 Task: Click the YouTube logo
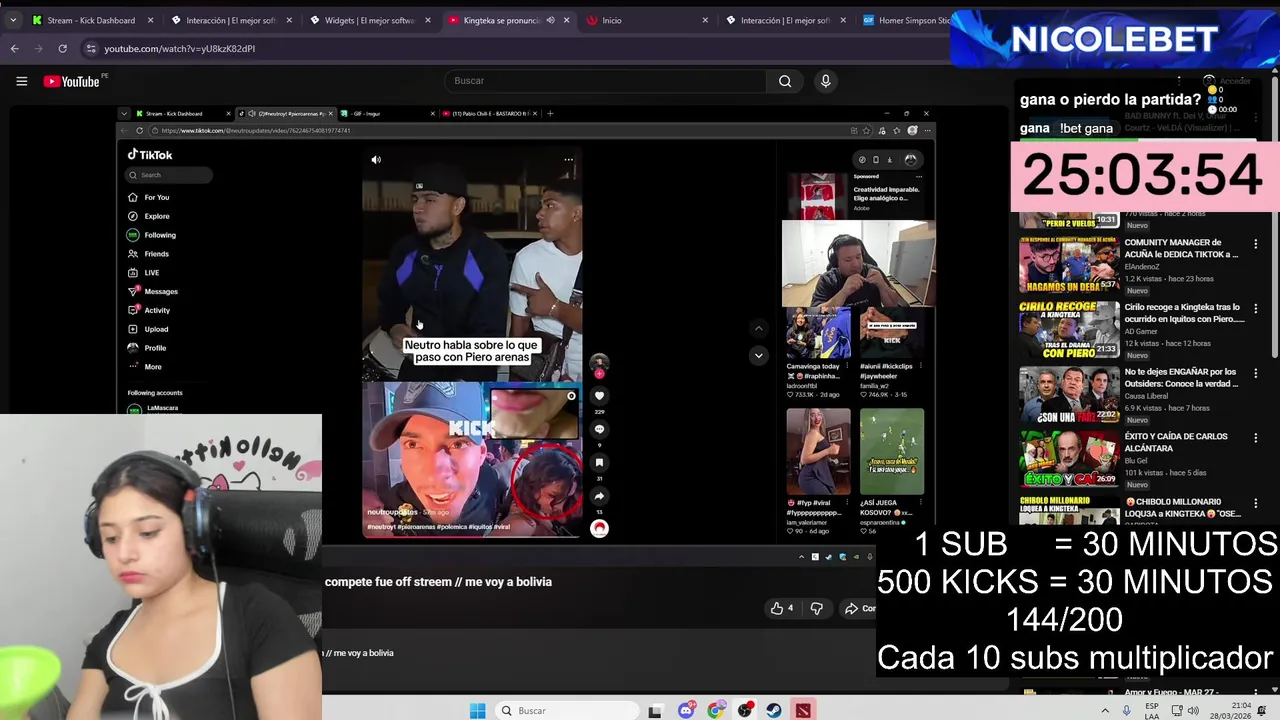click(x=73, y=81)
